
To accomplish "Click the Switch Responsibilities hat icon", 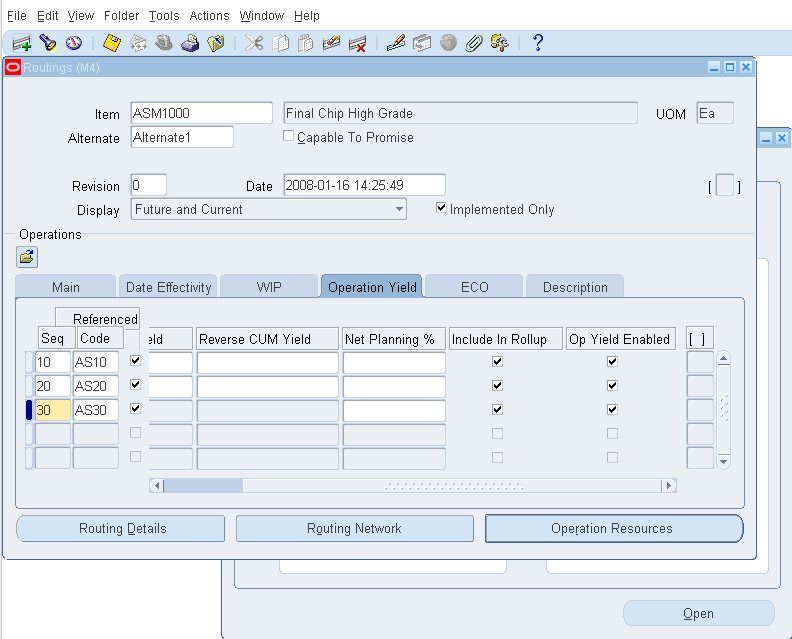I will (164, 43).
